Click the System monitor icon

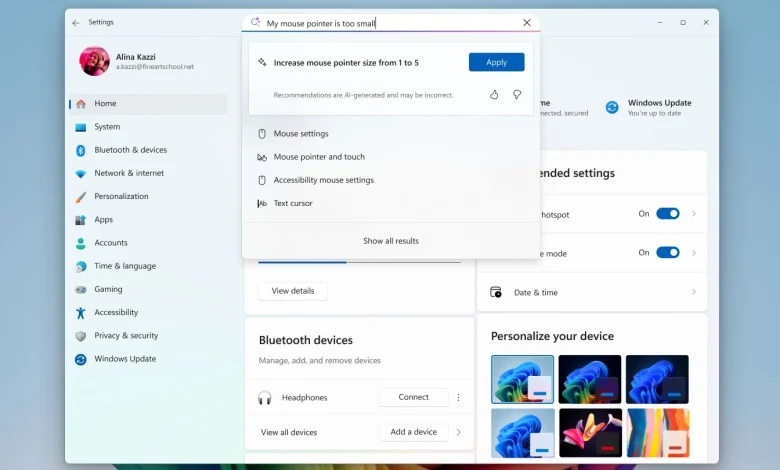(81, 127)
